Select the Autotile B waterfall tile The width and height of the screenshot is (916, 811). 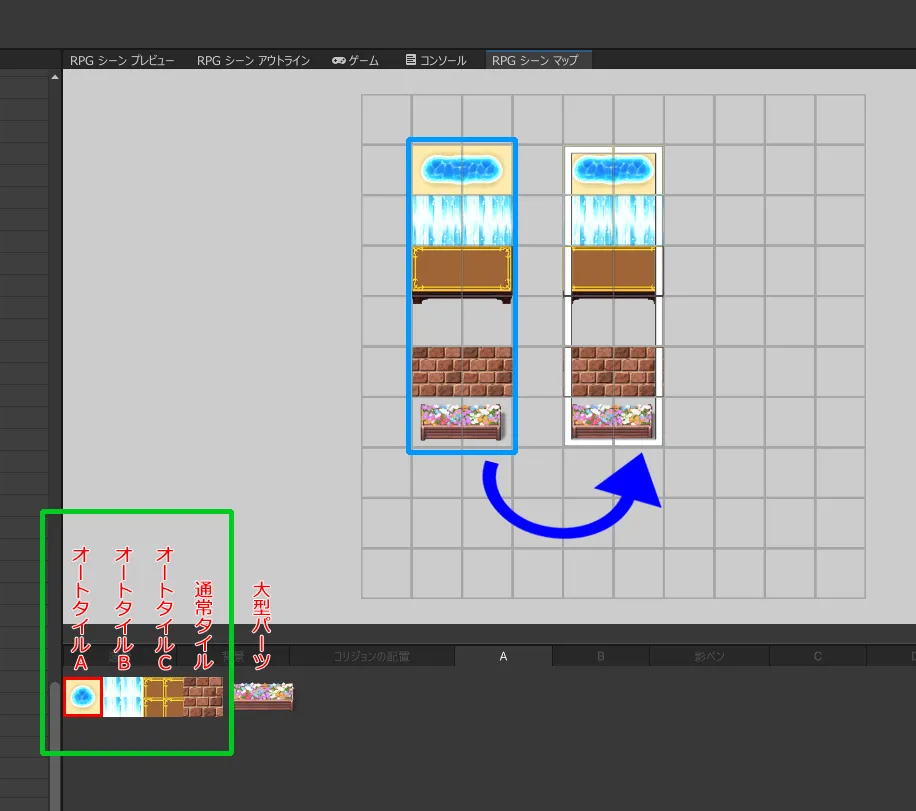tap(123, 697)
